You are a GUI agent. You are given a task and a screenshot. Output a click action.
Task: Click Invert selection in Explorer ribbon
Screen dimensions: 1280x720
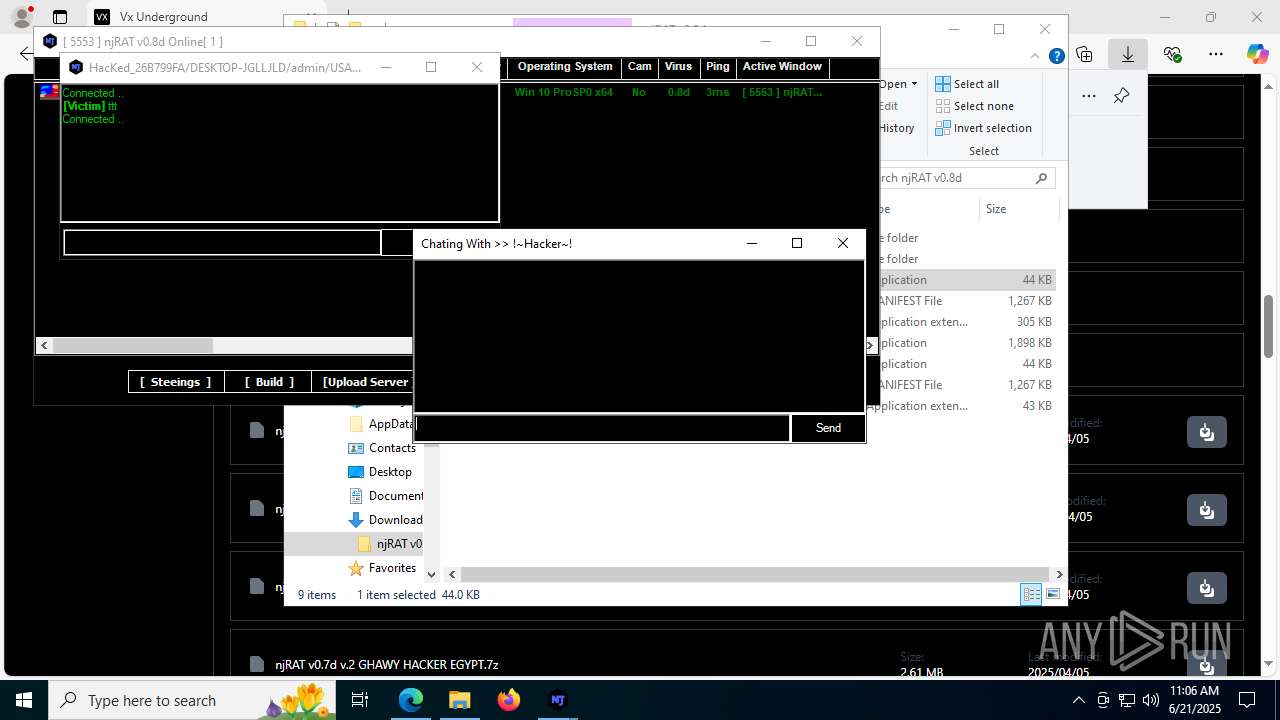(x=983, y=128)
